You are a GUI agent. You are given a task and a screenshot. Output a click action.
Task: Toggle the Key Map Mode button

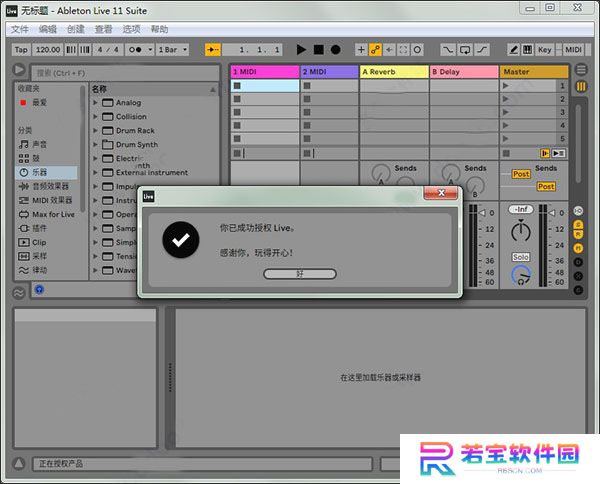coord(545,49)
